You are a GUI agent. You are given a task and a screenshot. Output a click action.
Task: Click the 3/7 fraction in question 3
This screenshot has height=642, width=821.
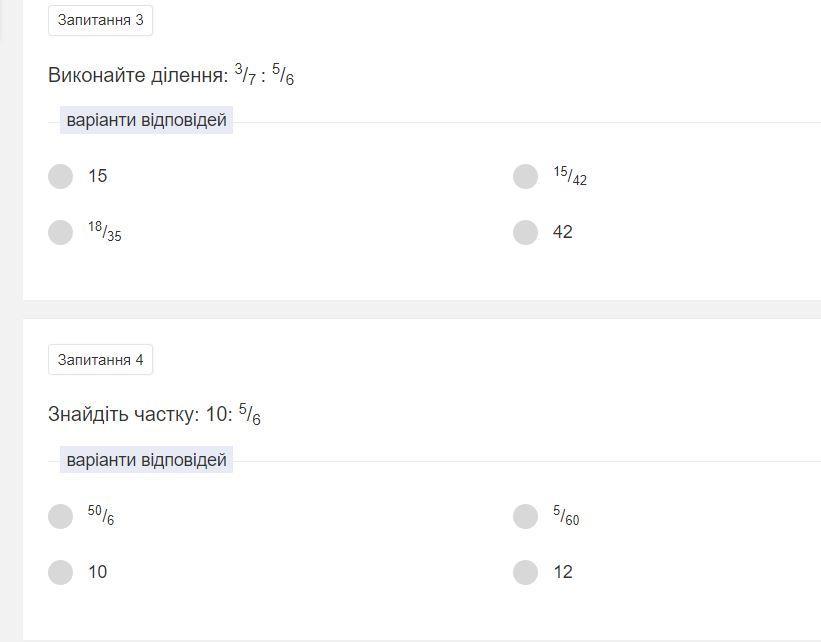(x=245, y=75)
